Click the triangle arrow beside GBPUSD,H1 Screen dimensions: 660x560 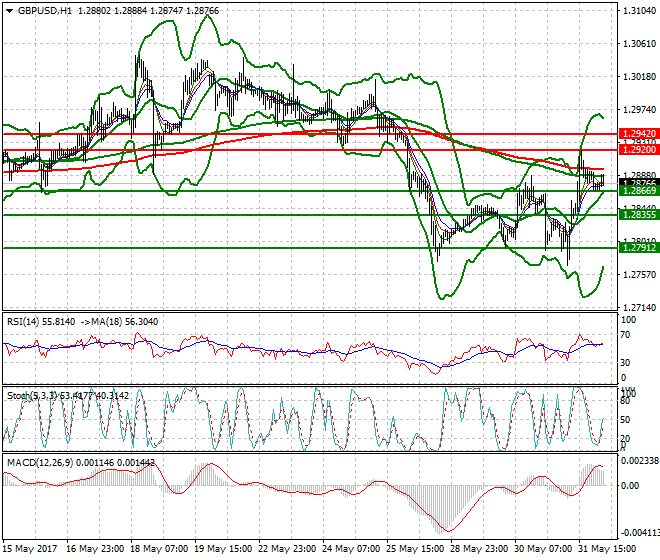click(x=10, y=11)
